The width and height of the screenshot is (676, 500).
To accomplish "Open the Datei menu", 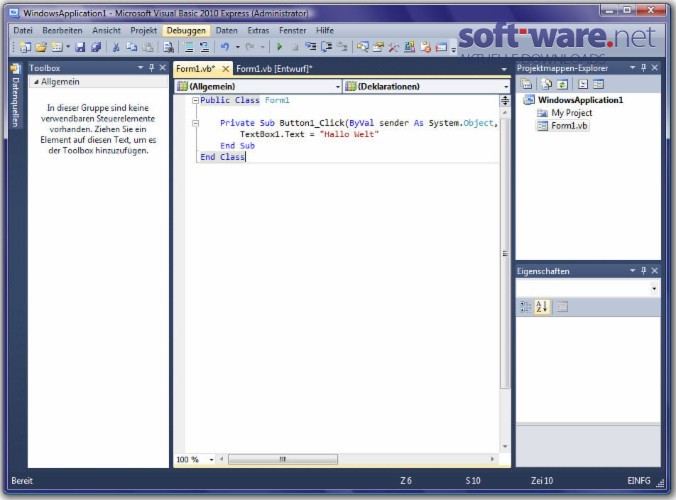I will tap(23, 31).
